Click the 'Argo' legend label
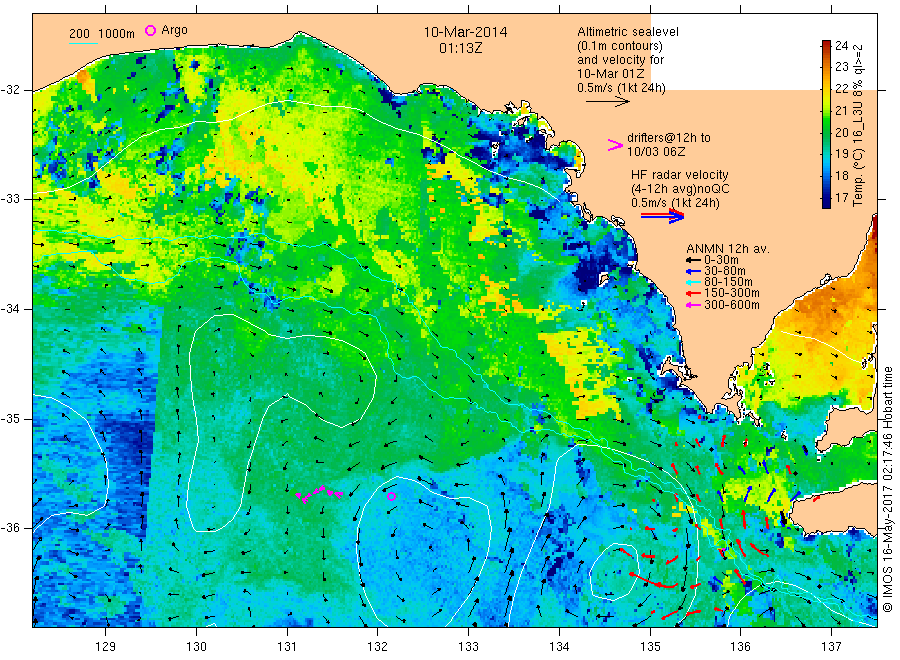 click(x=174, y=30)
